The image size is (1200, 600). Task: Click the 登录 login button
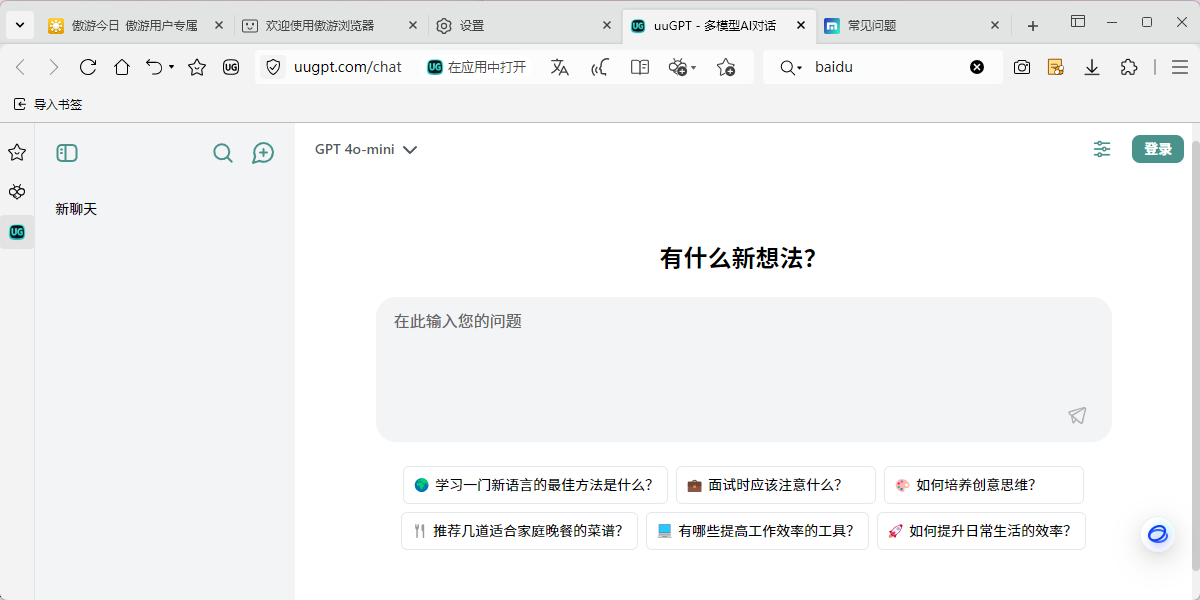click(x=1157, y=148)
